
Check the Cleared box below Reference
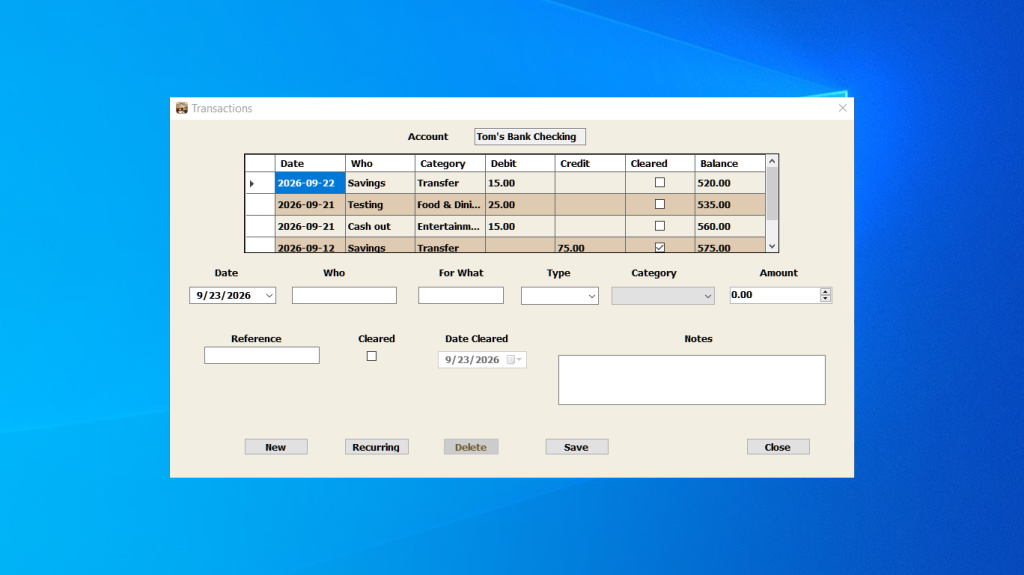pos(372,356)
